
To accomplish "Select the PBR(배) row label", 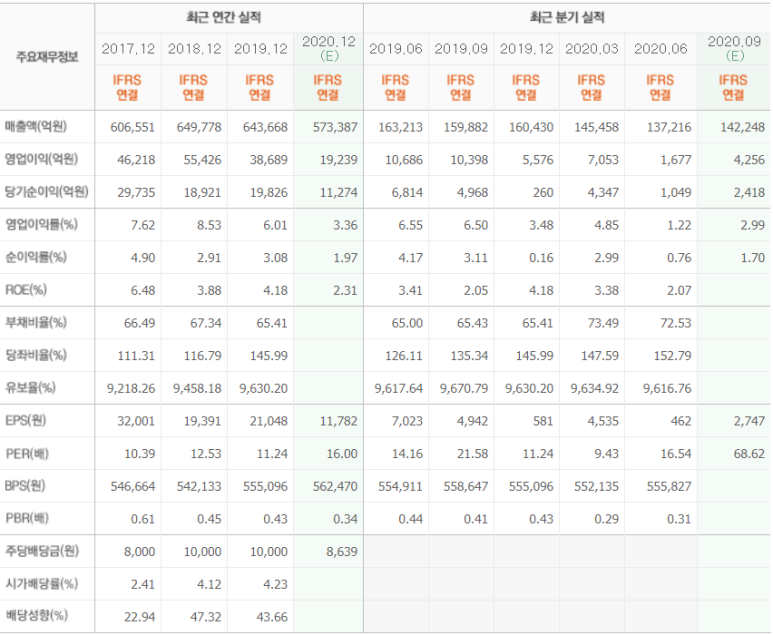I will 27,519.
